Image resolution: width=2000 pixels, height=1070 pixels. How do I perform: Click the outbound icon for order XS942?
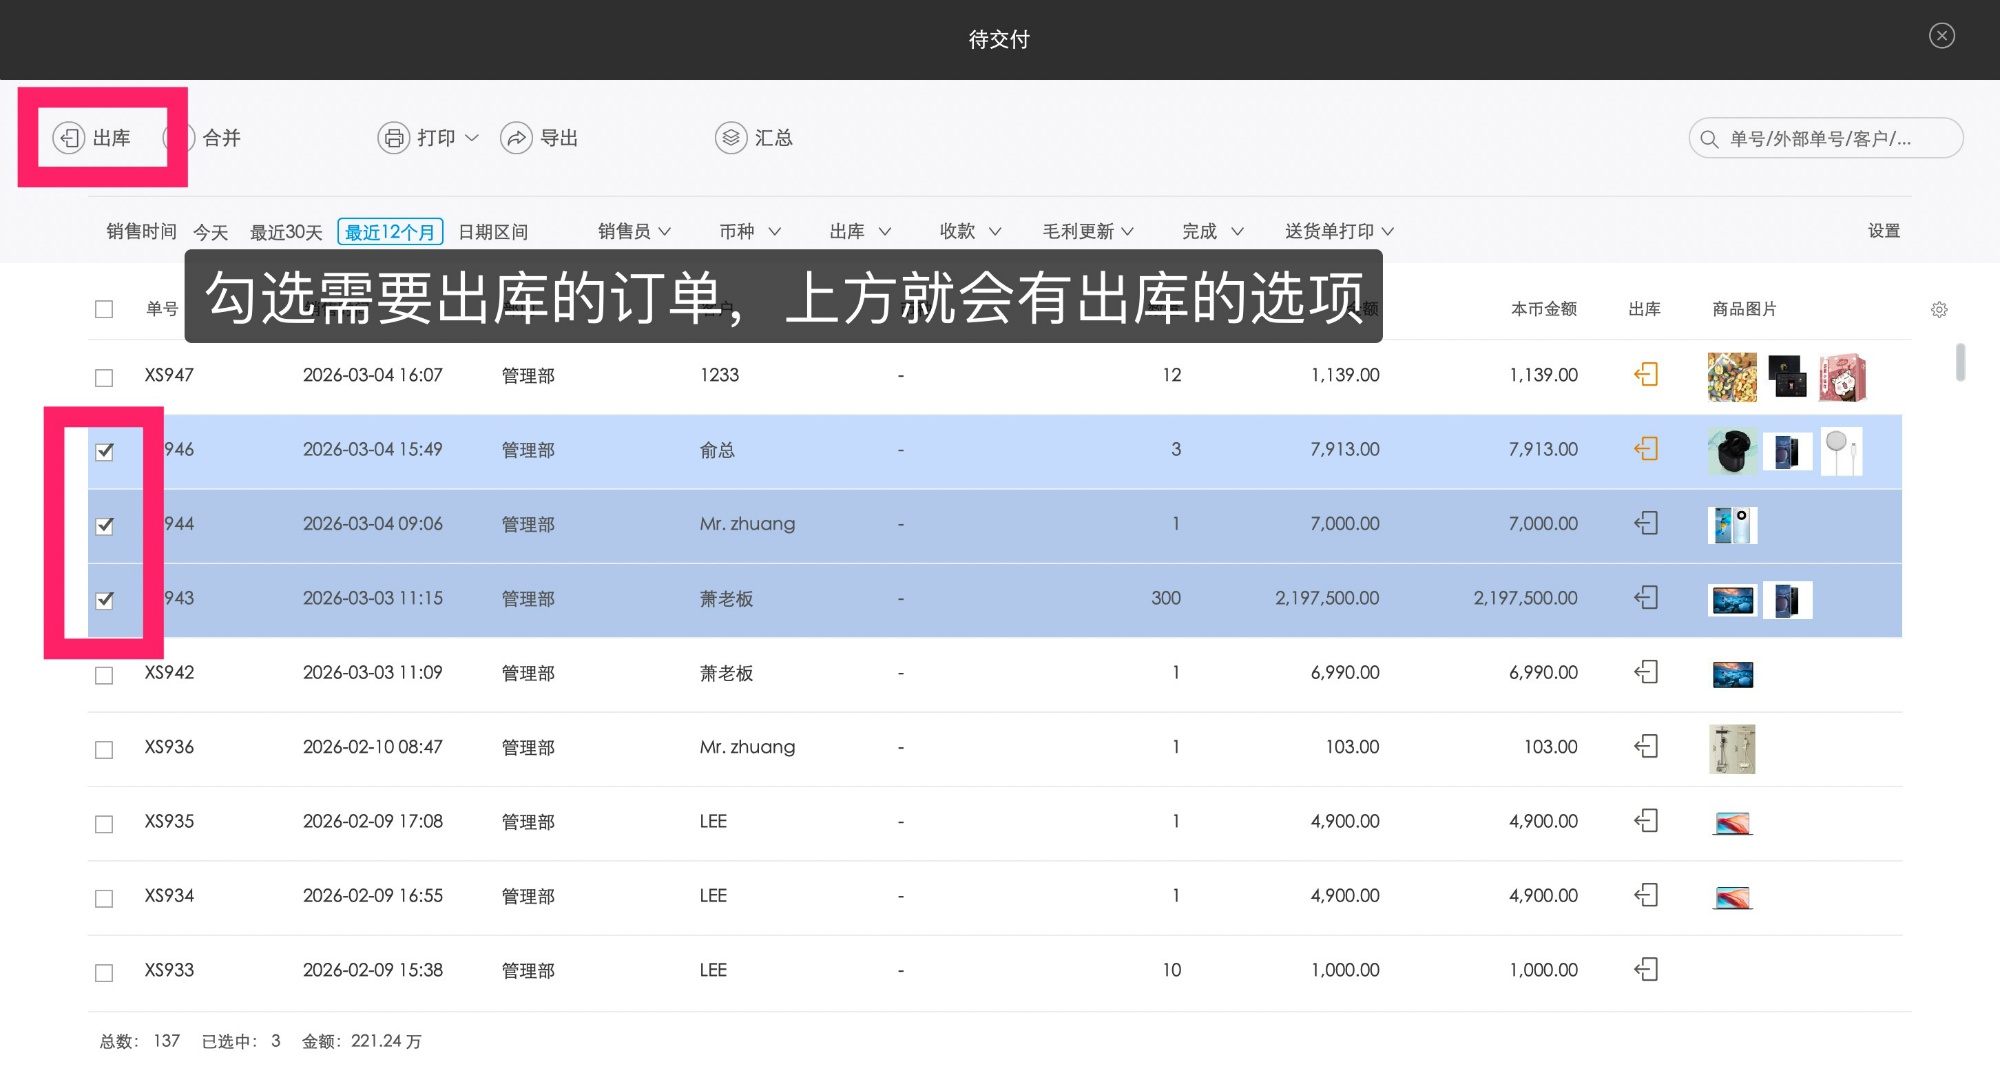pyautogui.click(x=1646, y=672)
